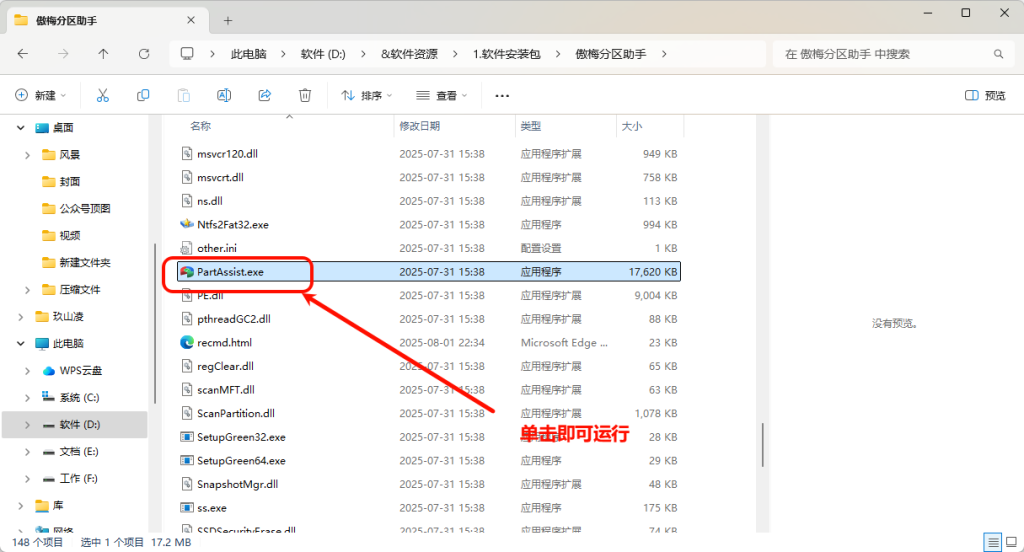The width and height of the screenshot is (1024, 552).
Task: Open the 公众号顶图 folder in sidebar
Action: [x=74, y=208]
